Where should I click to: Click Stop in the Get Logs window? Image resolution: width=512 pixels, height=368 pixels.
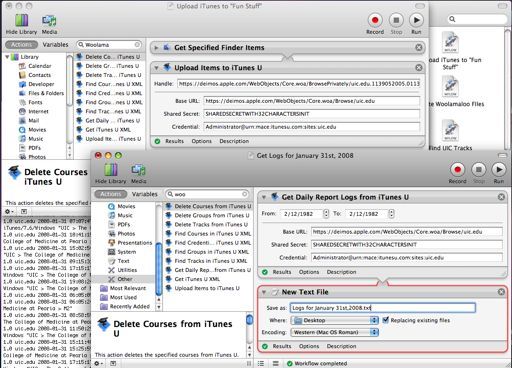(478, 170)
